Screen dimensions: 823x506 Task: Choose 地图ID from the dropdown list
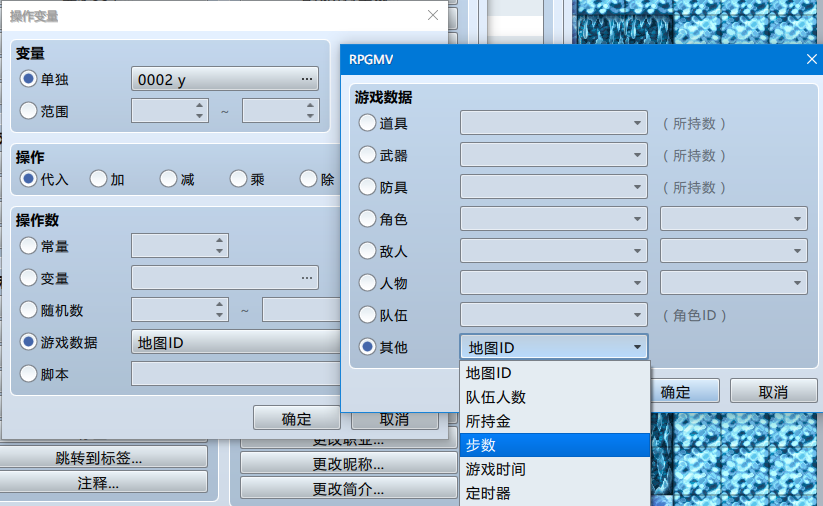pyautogui.click(x=555, y=373)
